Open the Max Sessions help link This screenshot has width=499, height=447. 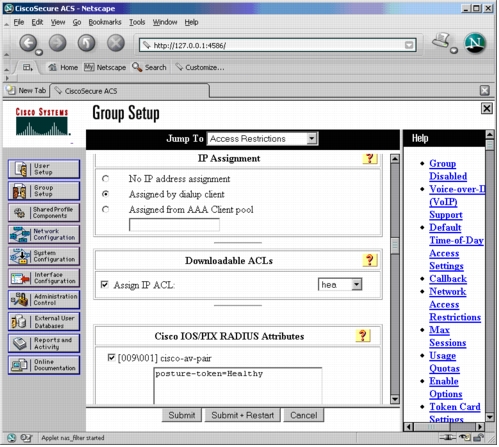(448, 336)
